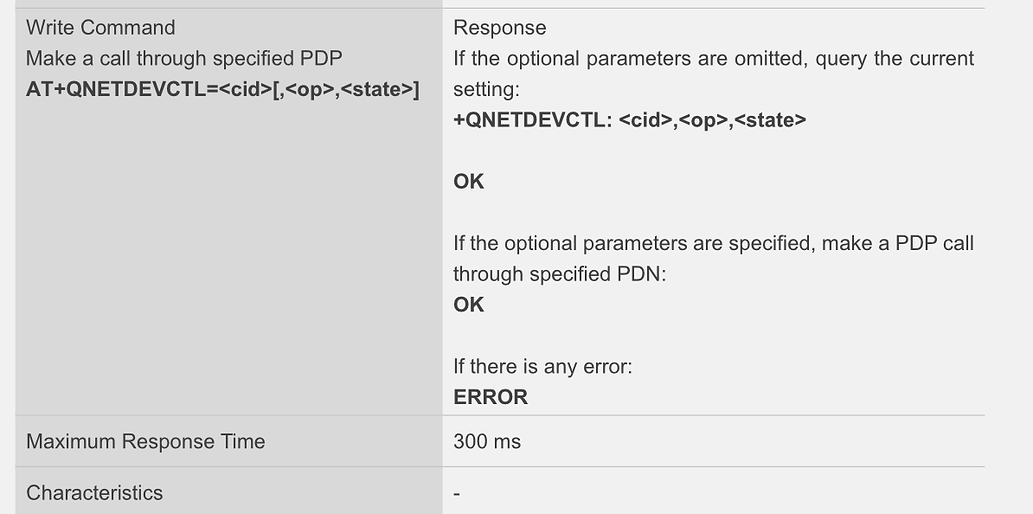Click the "Characteristics" row label
Image resolution: width=1033 pixels, height=514 pixels.
[94, 493]
